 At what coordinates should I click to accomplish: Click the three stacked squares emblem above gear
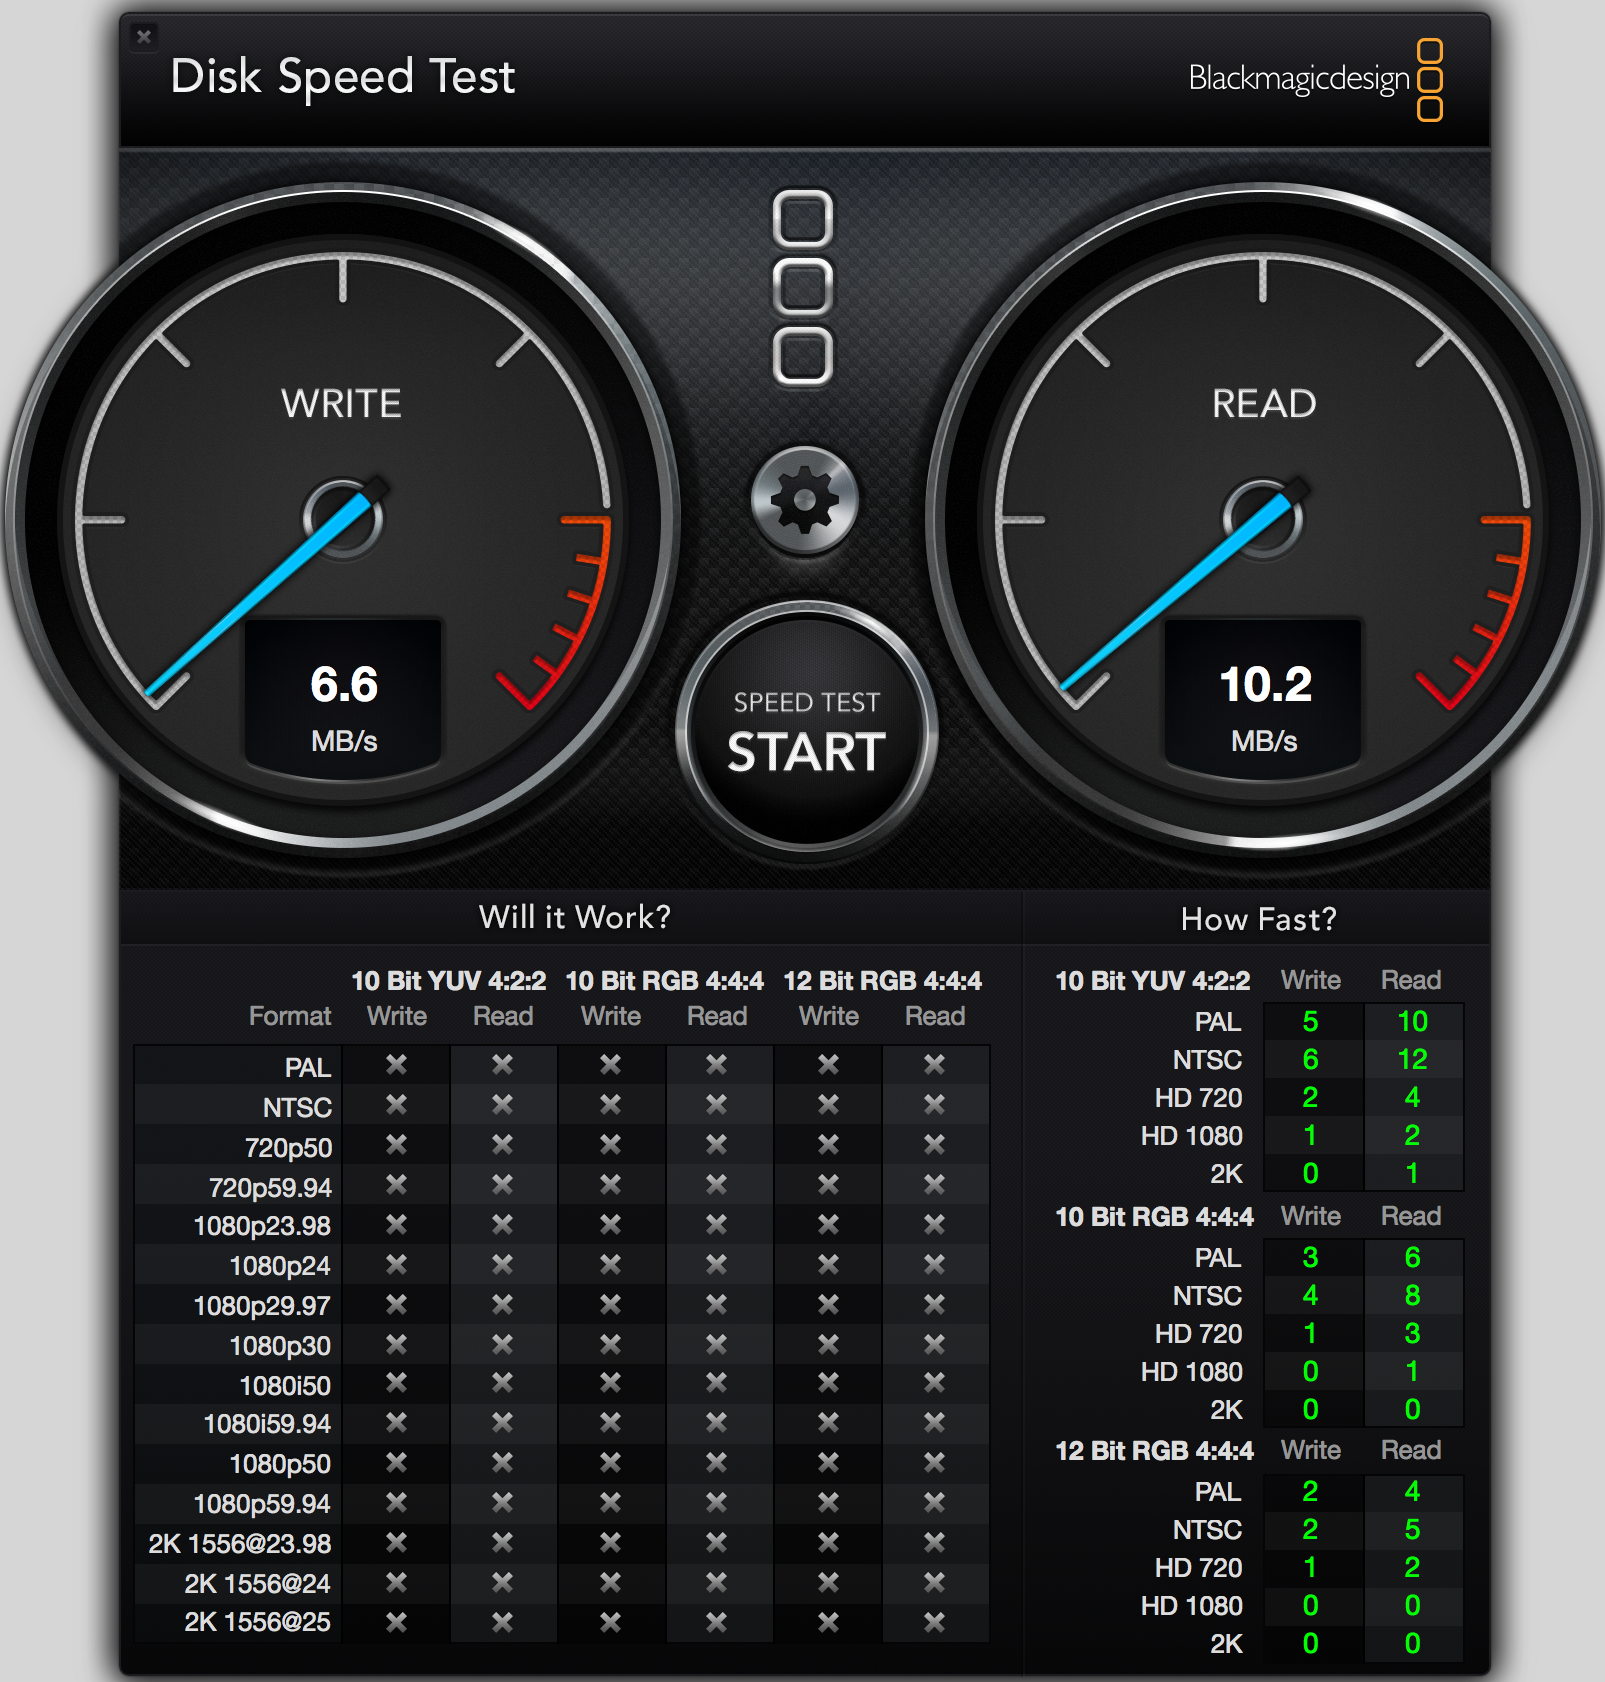point(802,287)
